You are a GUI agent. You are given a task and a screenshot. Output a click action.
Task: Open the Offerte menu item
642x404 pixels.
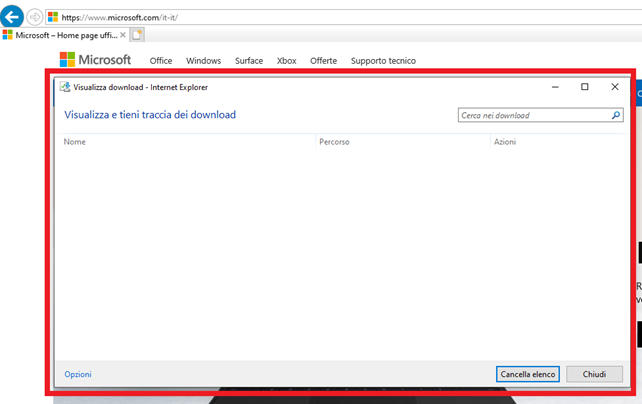pyautogui.click(x=323, y=61)
